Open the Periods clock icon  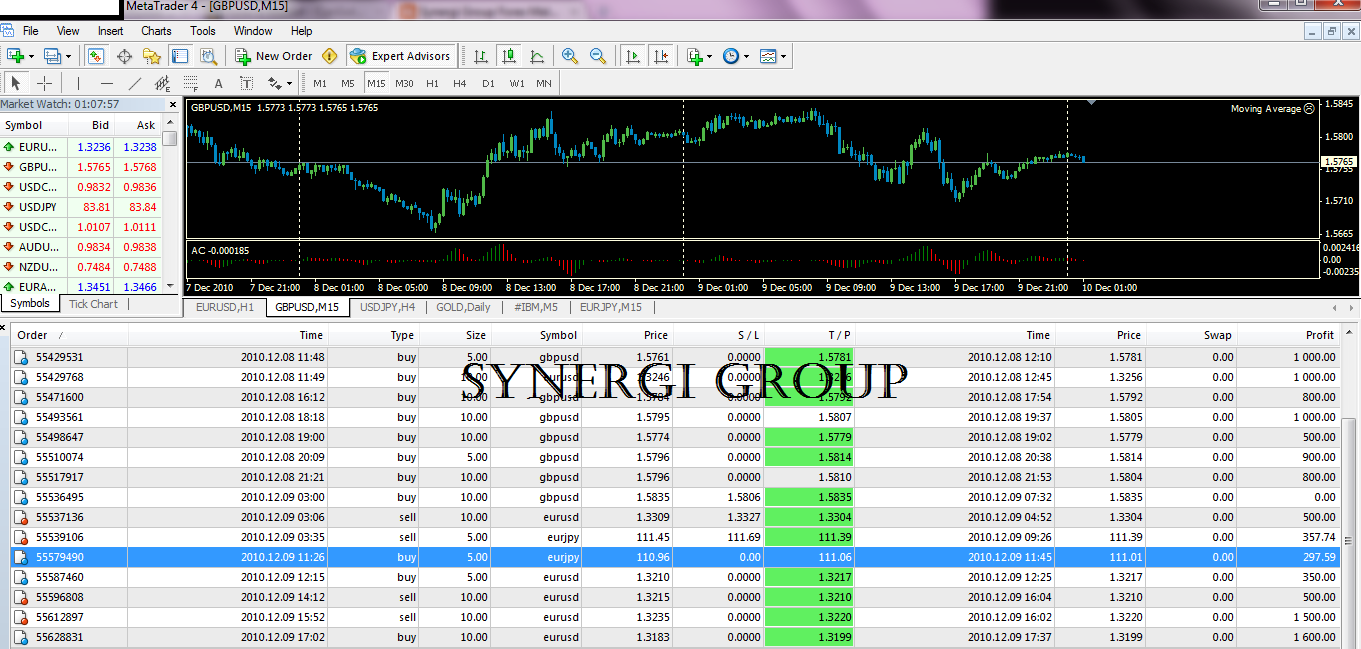tap(731, 56)
